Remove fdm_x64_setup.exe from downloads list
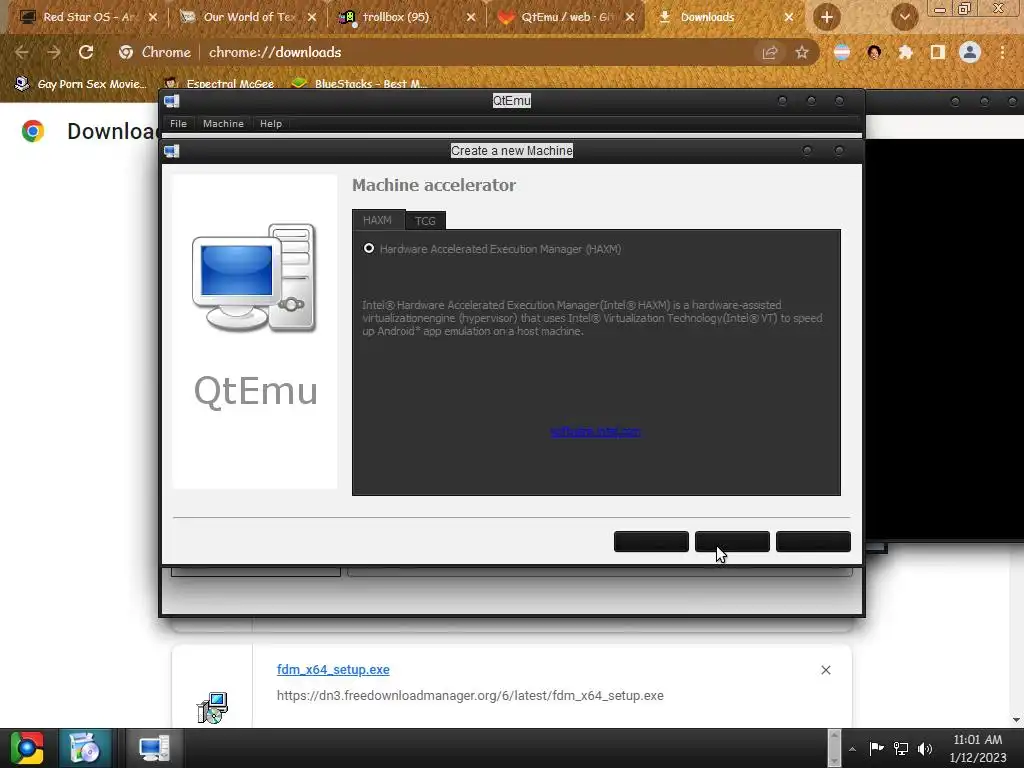Screen dimensions: 1024x768 coord(826,670)
